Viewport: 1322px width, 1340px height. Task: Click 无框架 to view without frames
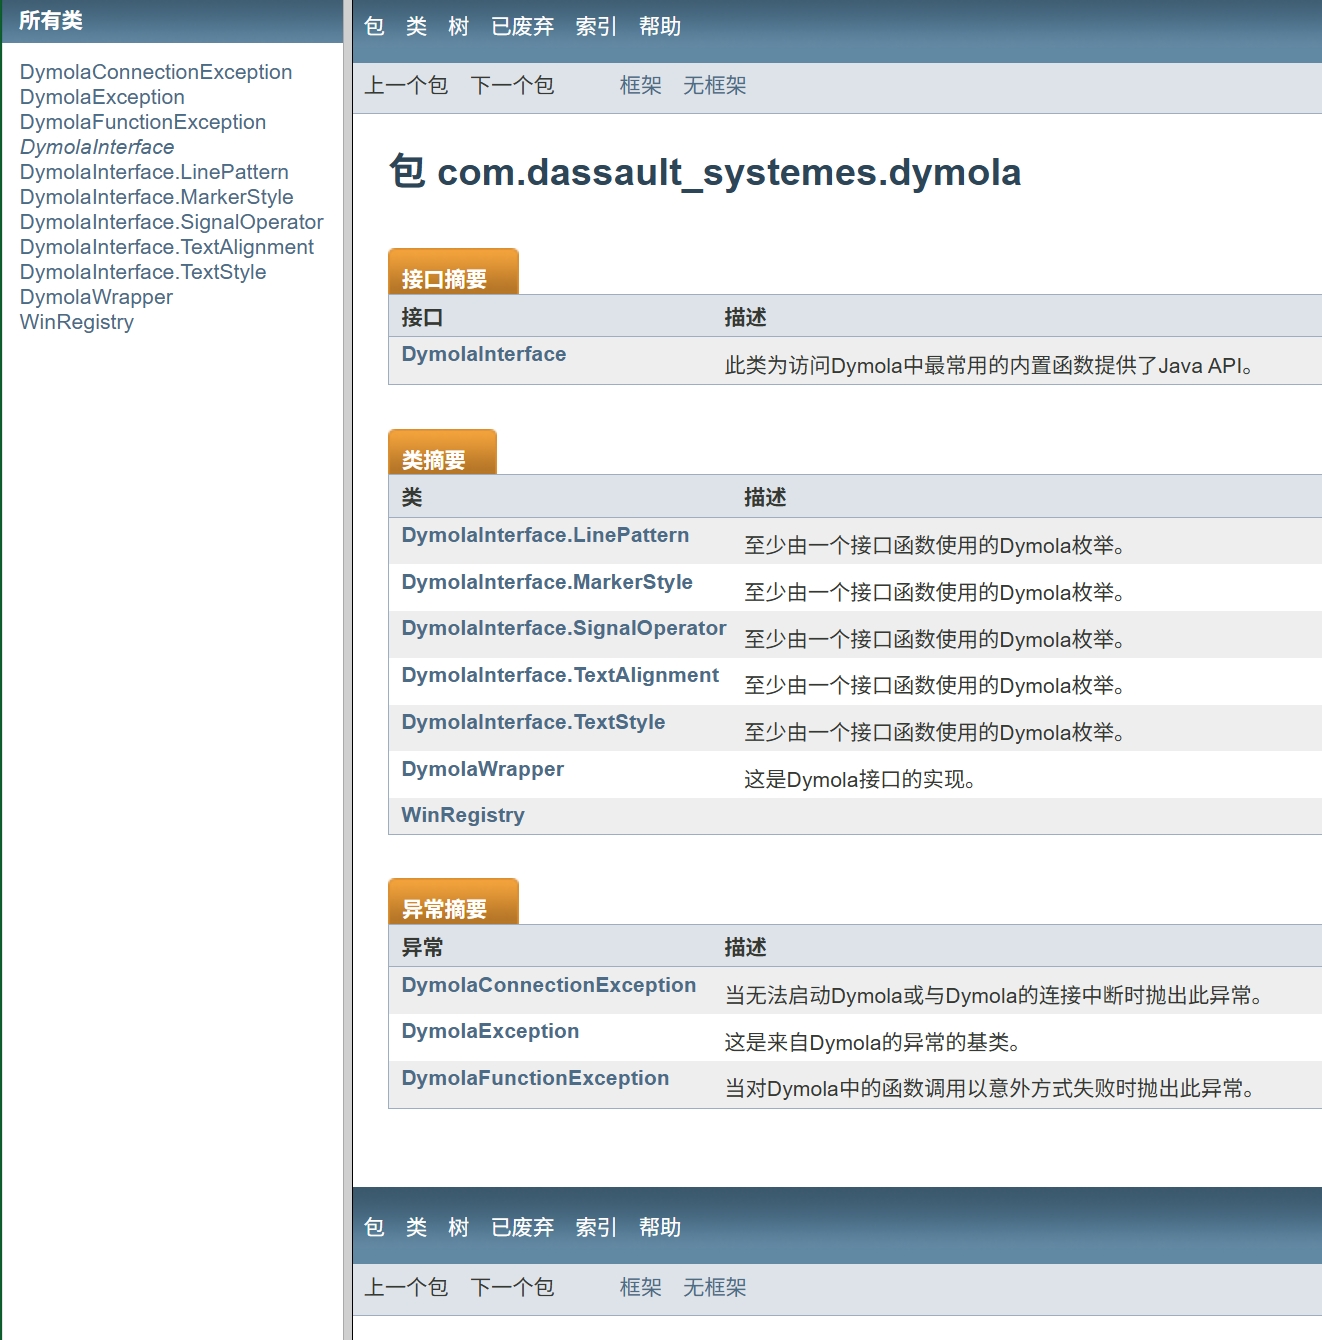713,86
